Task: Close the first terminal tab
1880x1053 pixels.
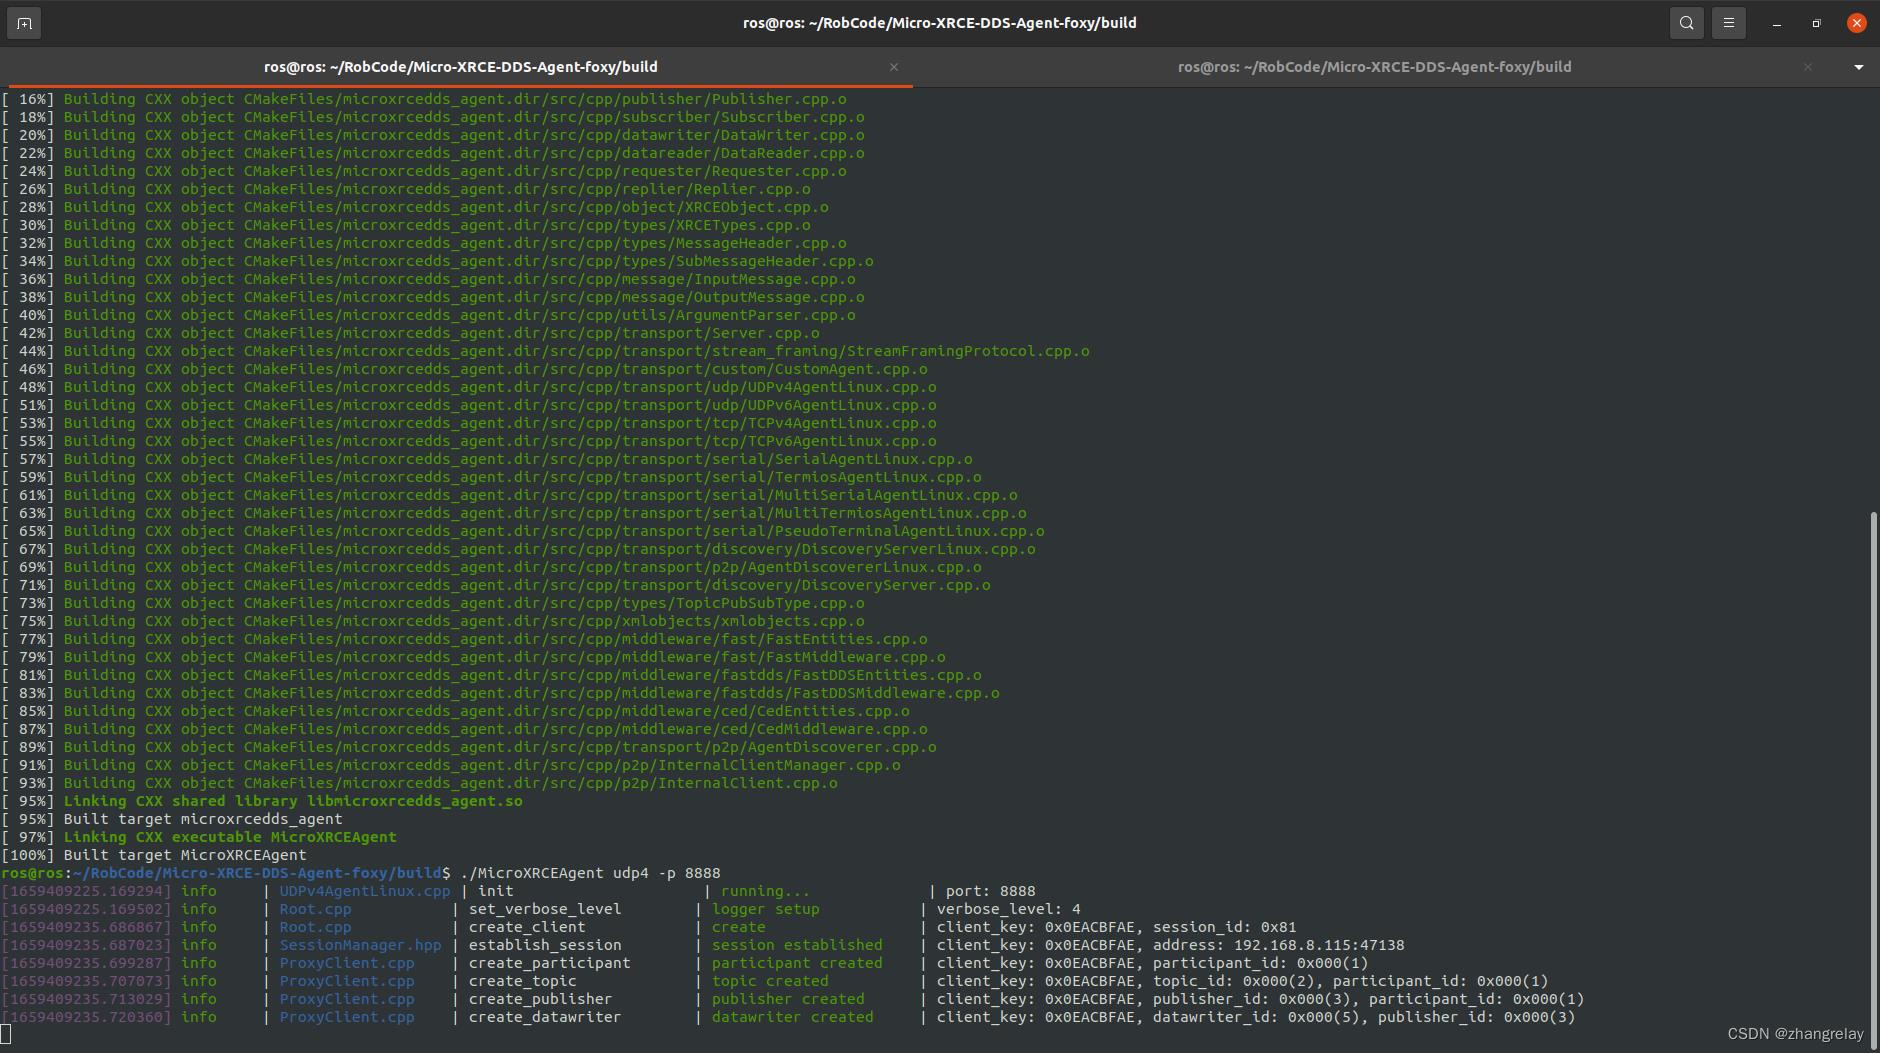Action: [x=894, y=67]
